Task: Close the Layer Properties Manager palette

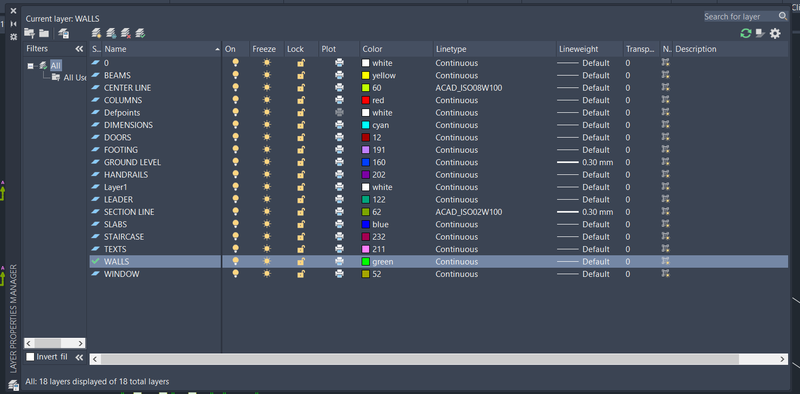Action: (13, 11)
